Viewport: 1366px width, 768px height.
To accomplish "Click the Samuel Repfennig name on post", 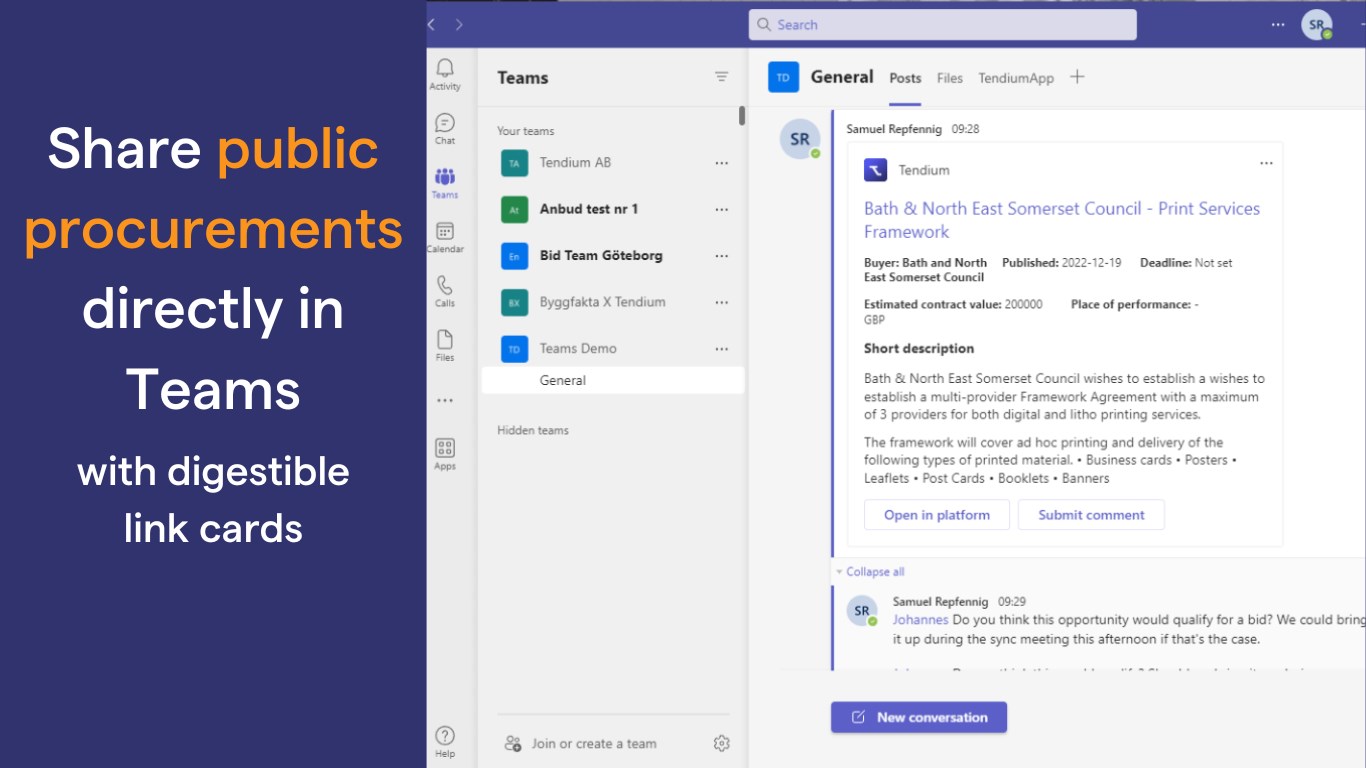I will click(895, 129).
